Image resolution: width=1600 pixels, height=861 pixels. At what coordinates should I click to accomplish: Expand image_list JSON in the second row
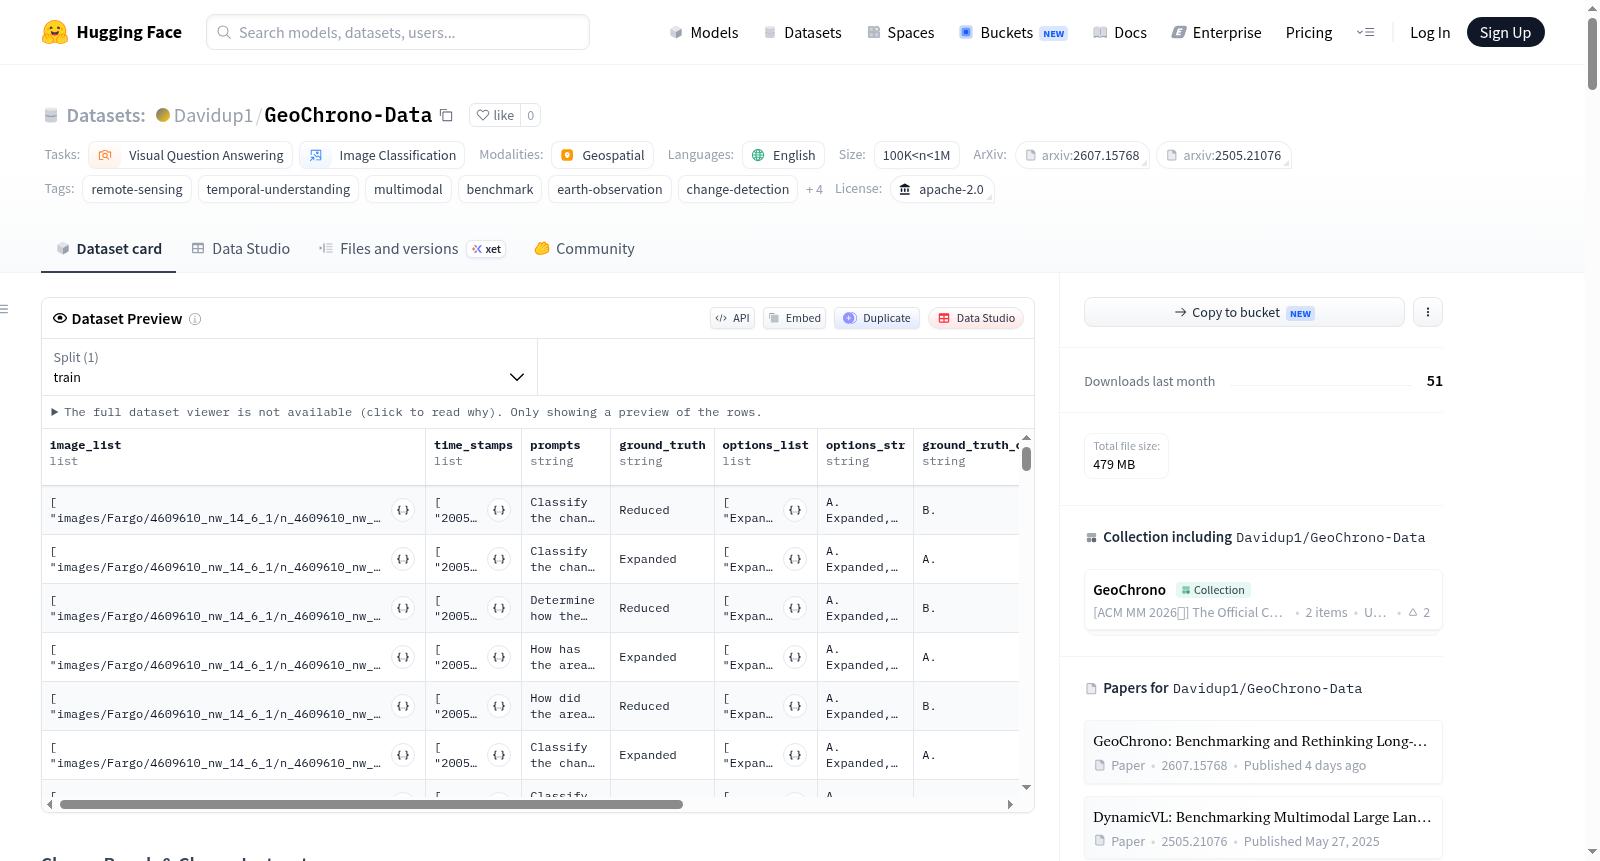403,559
